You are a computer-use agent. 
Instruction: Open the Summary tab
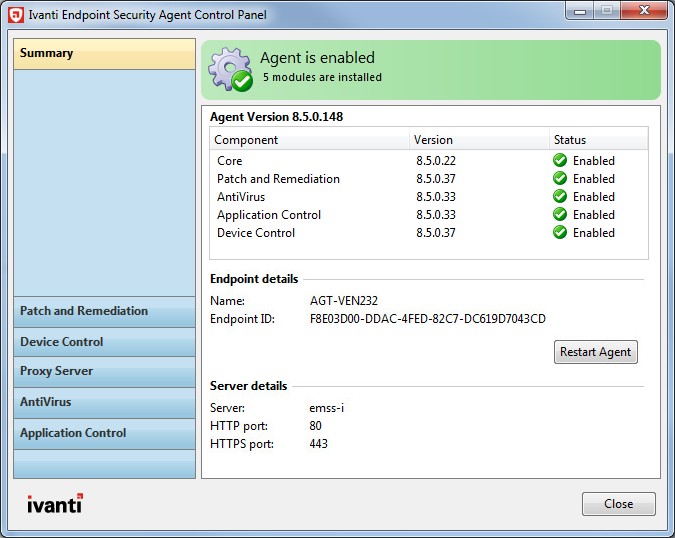pyautogui.click(x=104, y=54)
